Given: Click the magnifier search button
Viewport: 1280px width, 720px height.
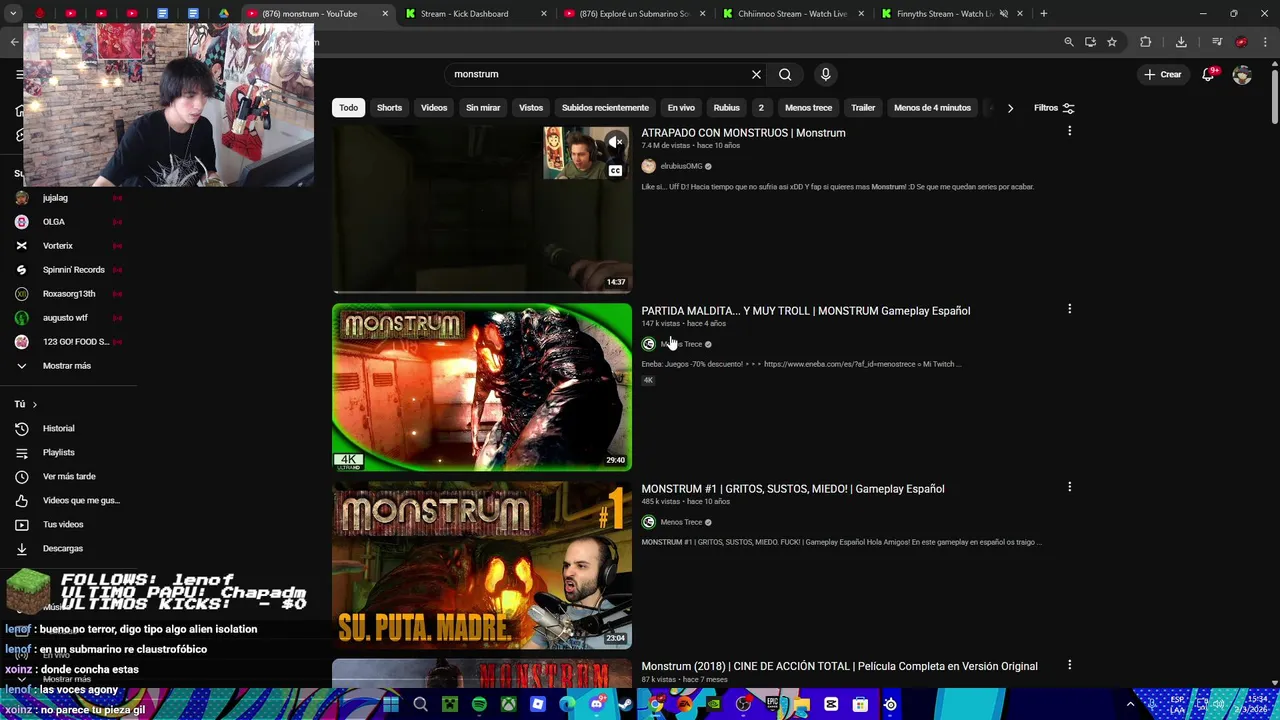Looking at the screenshot, I should tap(785, 74).
